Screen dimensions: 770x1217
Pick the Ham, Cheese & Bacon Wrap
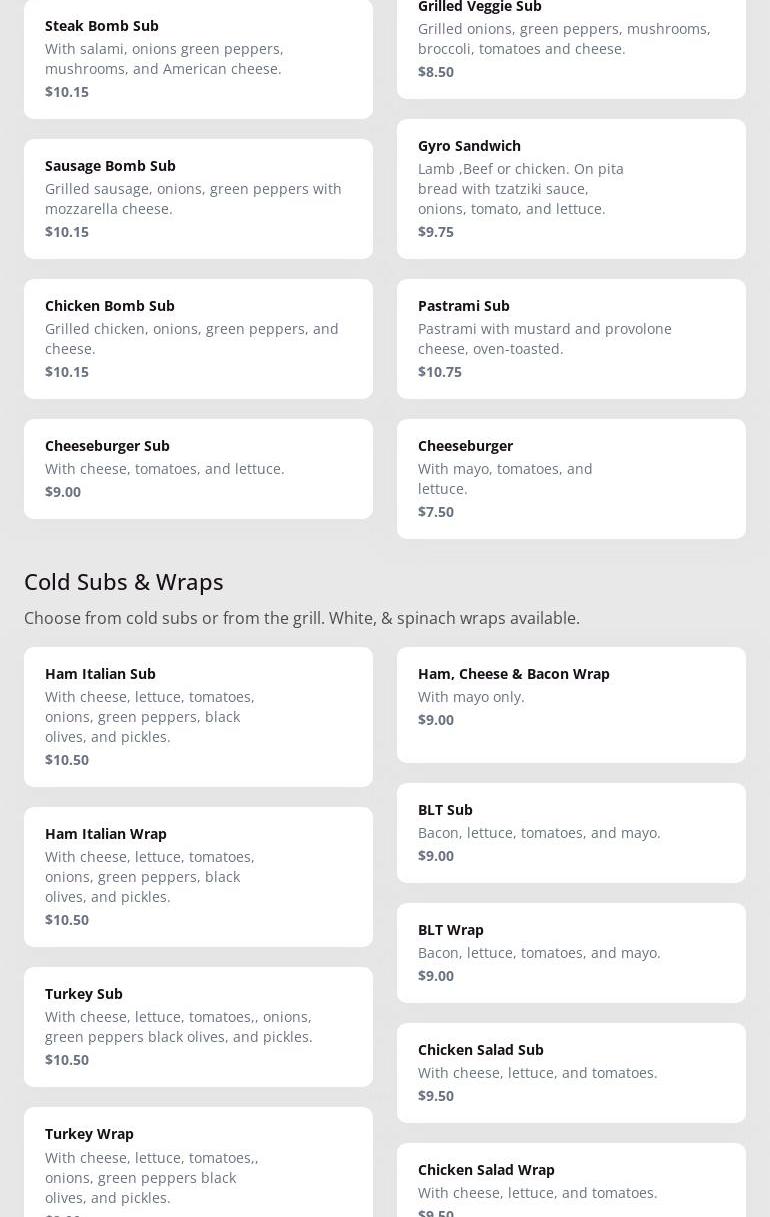point(571,705)
